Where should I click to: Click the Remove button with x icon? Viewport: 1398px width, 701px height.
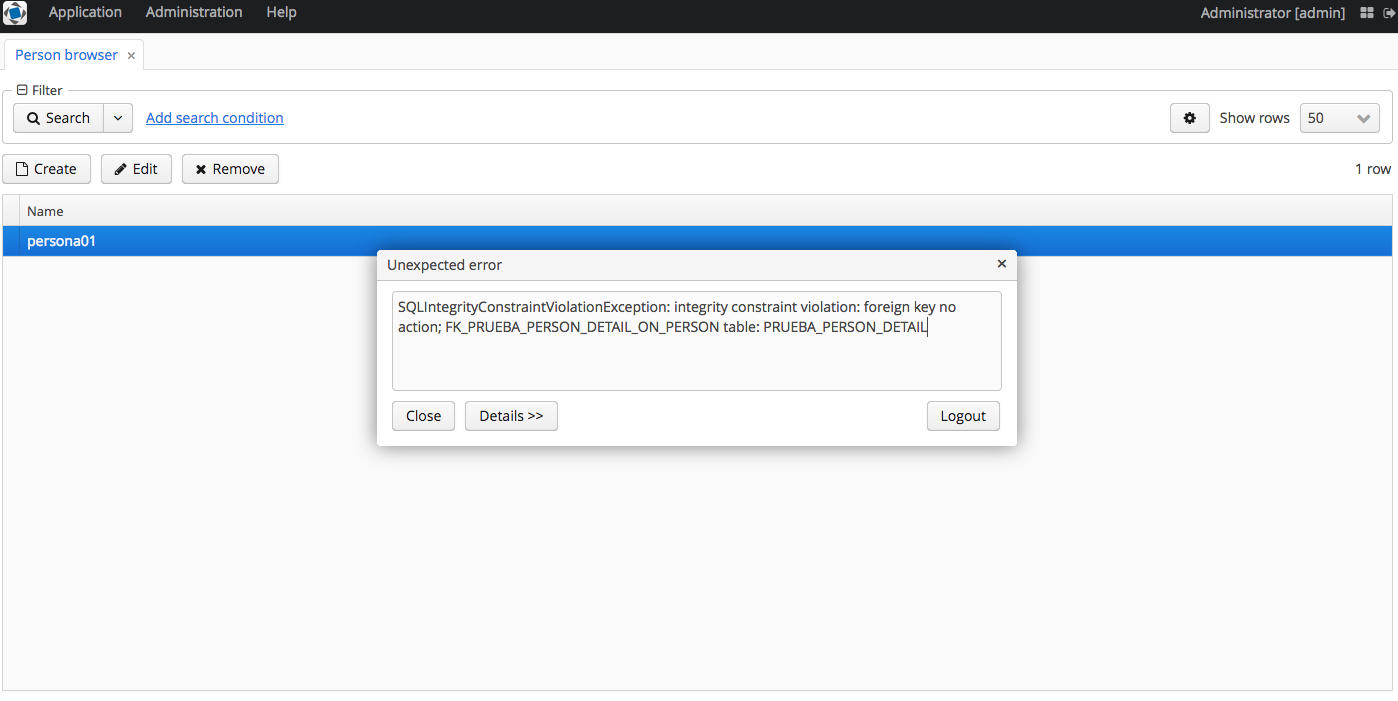click(230, 169)
